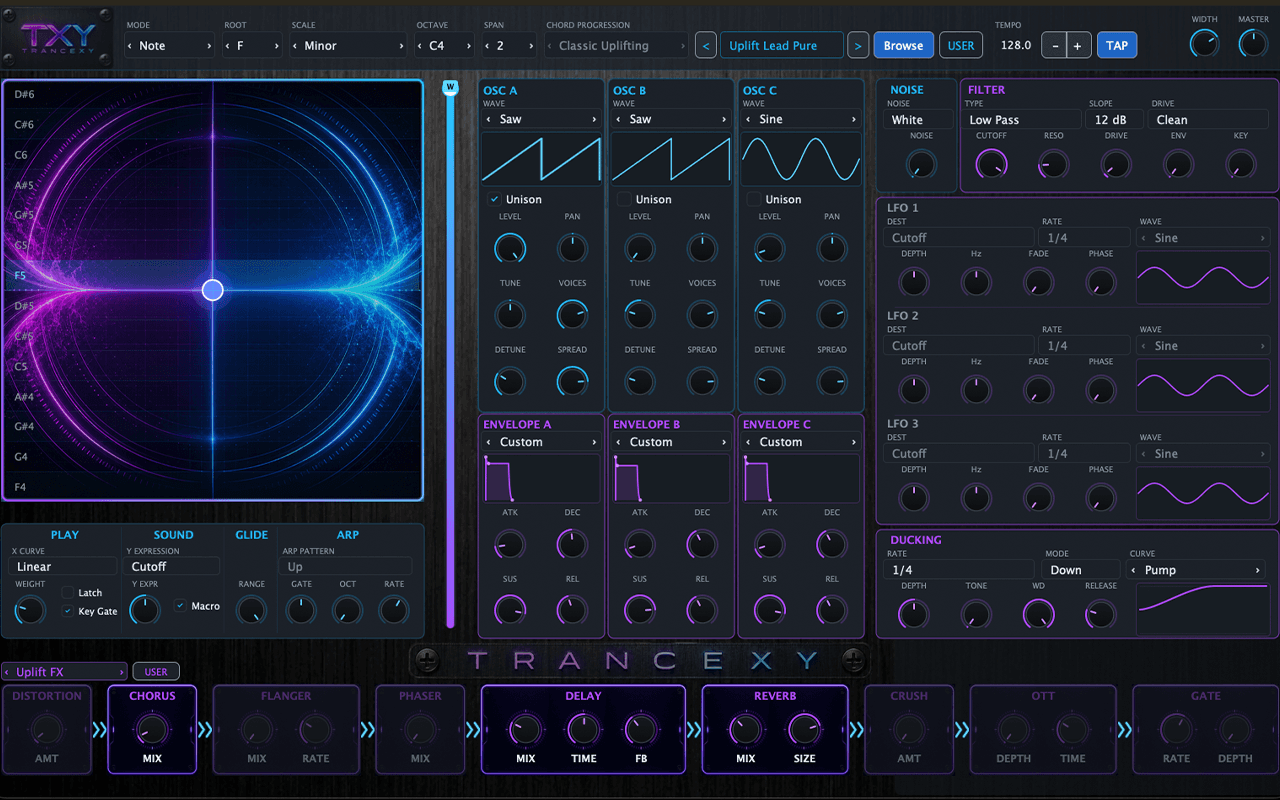Open the Uplift FX preset selector
This screenshot has height=800, width=1280.
point(65,672)
